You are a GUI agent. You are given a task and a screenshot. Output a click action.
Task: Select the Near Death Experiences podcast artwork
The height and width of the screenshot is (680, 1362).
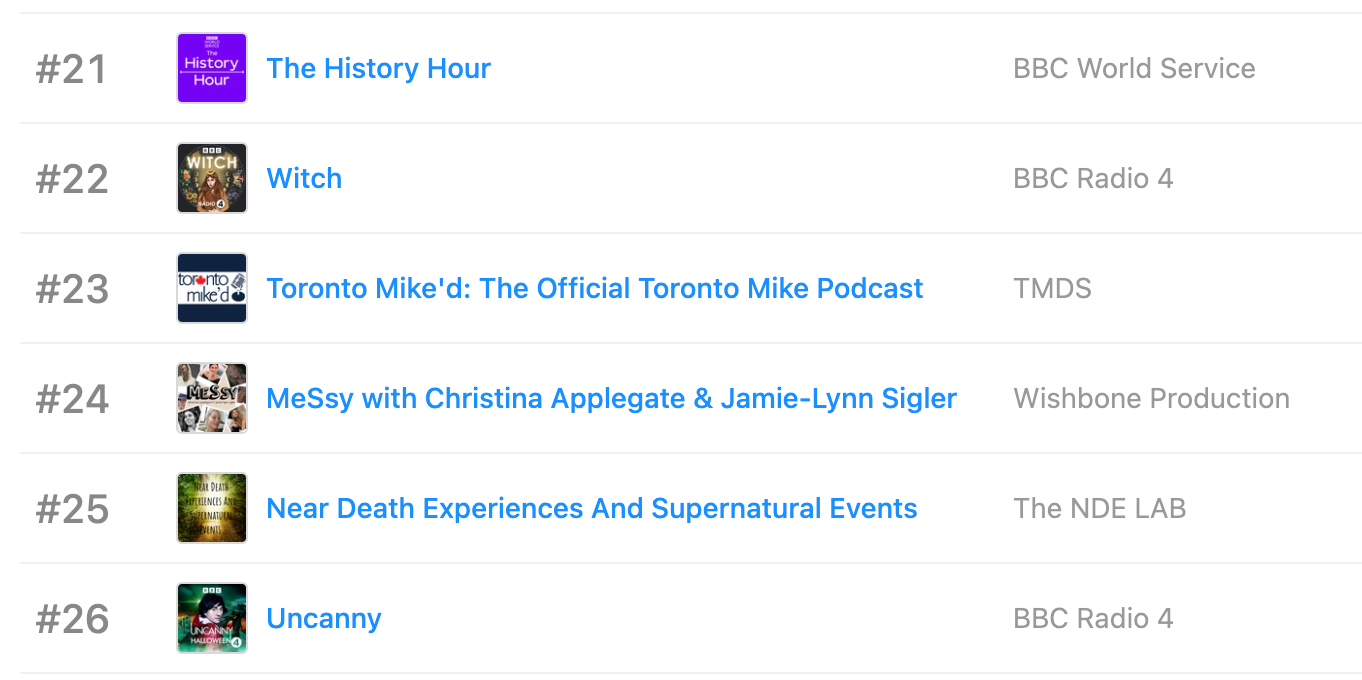212,508
